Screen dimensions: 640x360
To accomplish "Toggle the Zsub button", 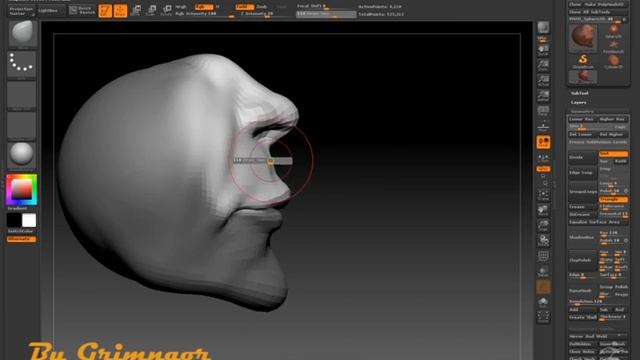I will click(x=262, y=7).
